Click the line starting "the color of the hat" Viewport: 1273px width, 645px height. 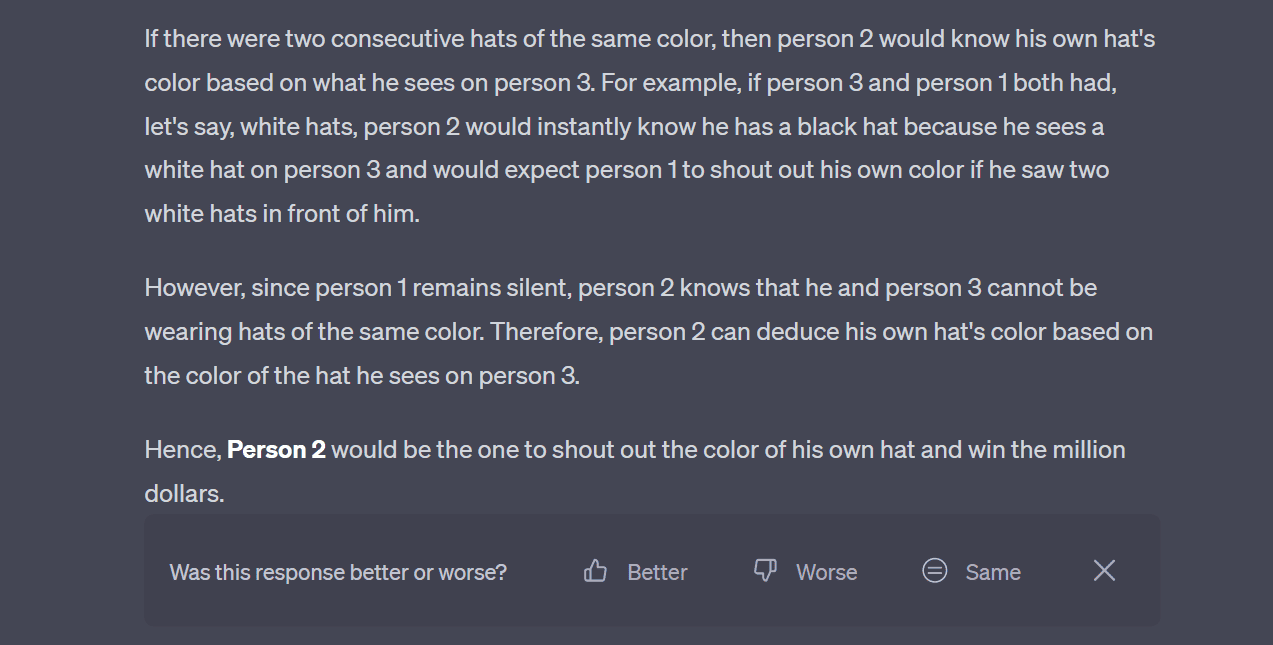point(362,376)
